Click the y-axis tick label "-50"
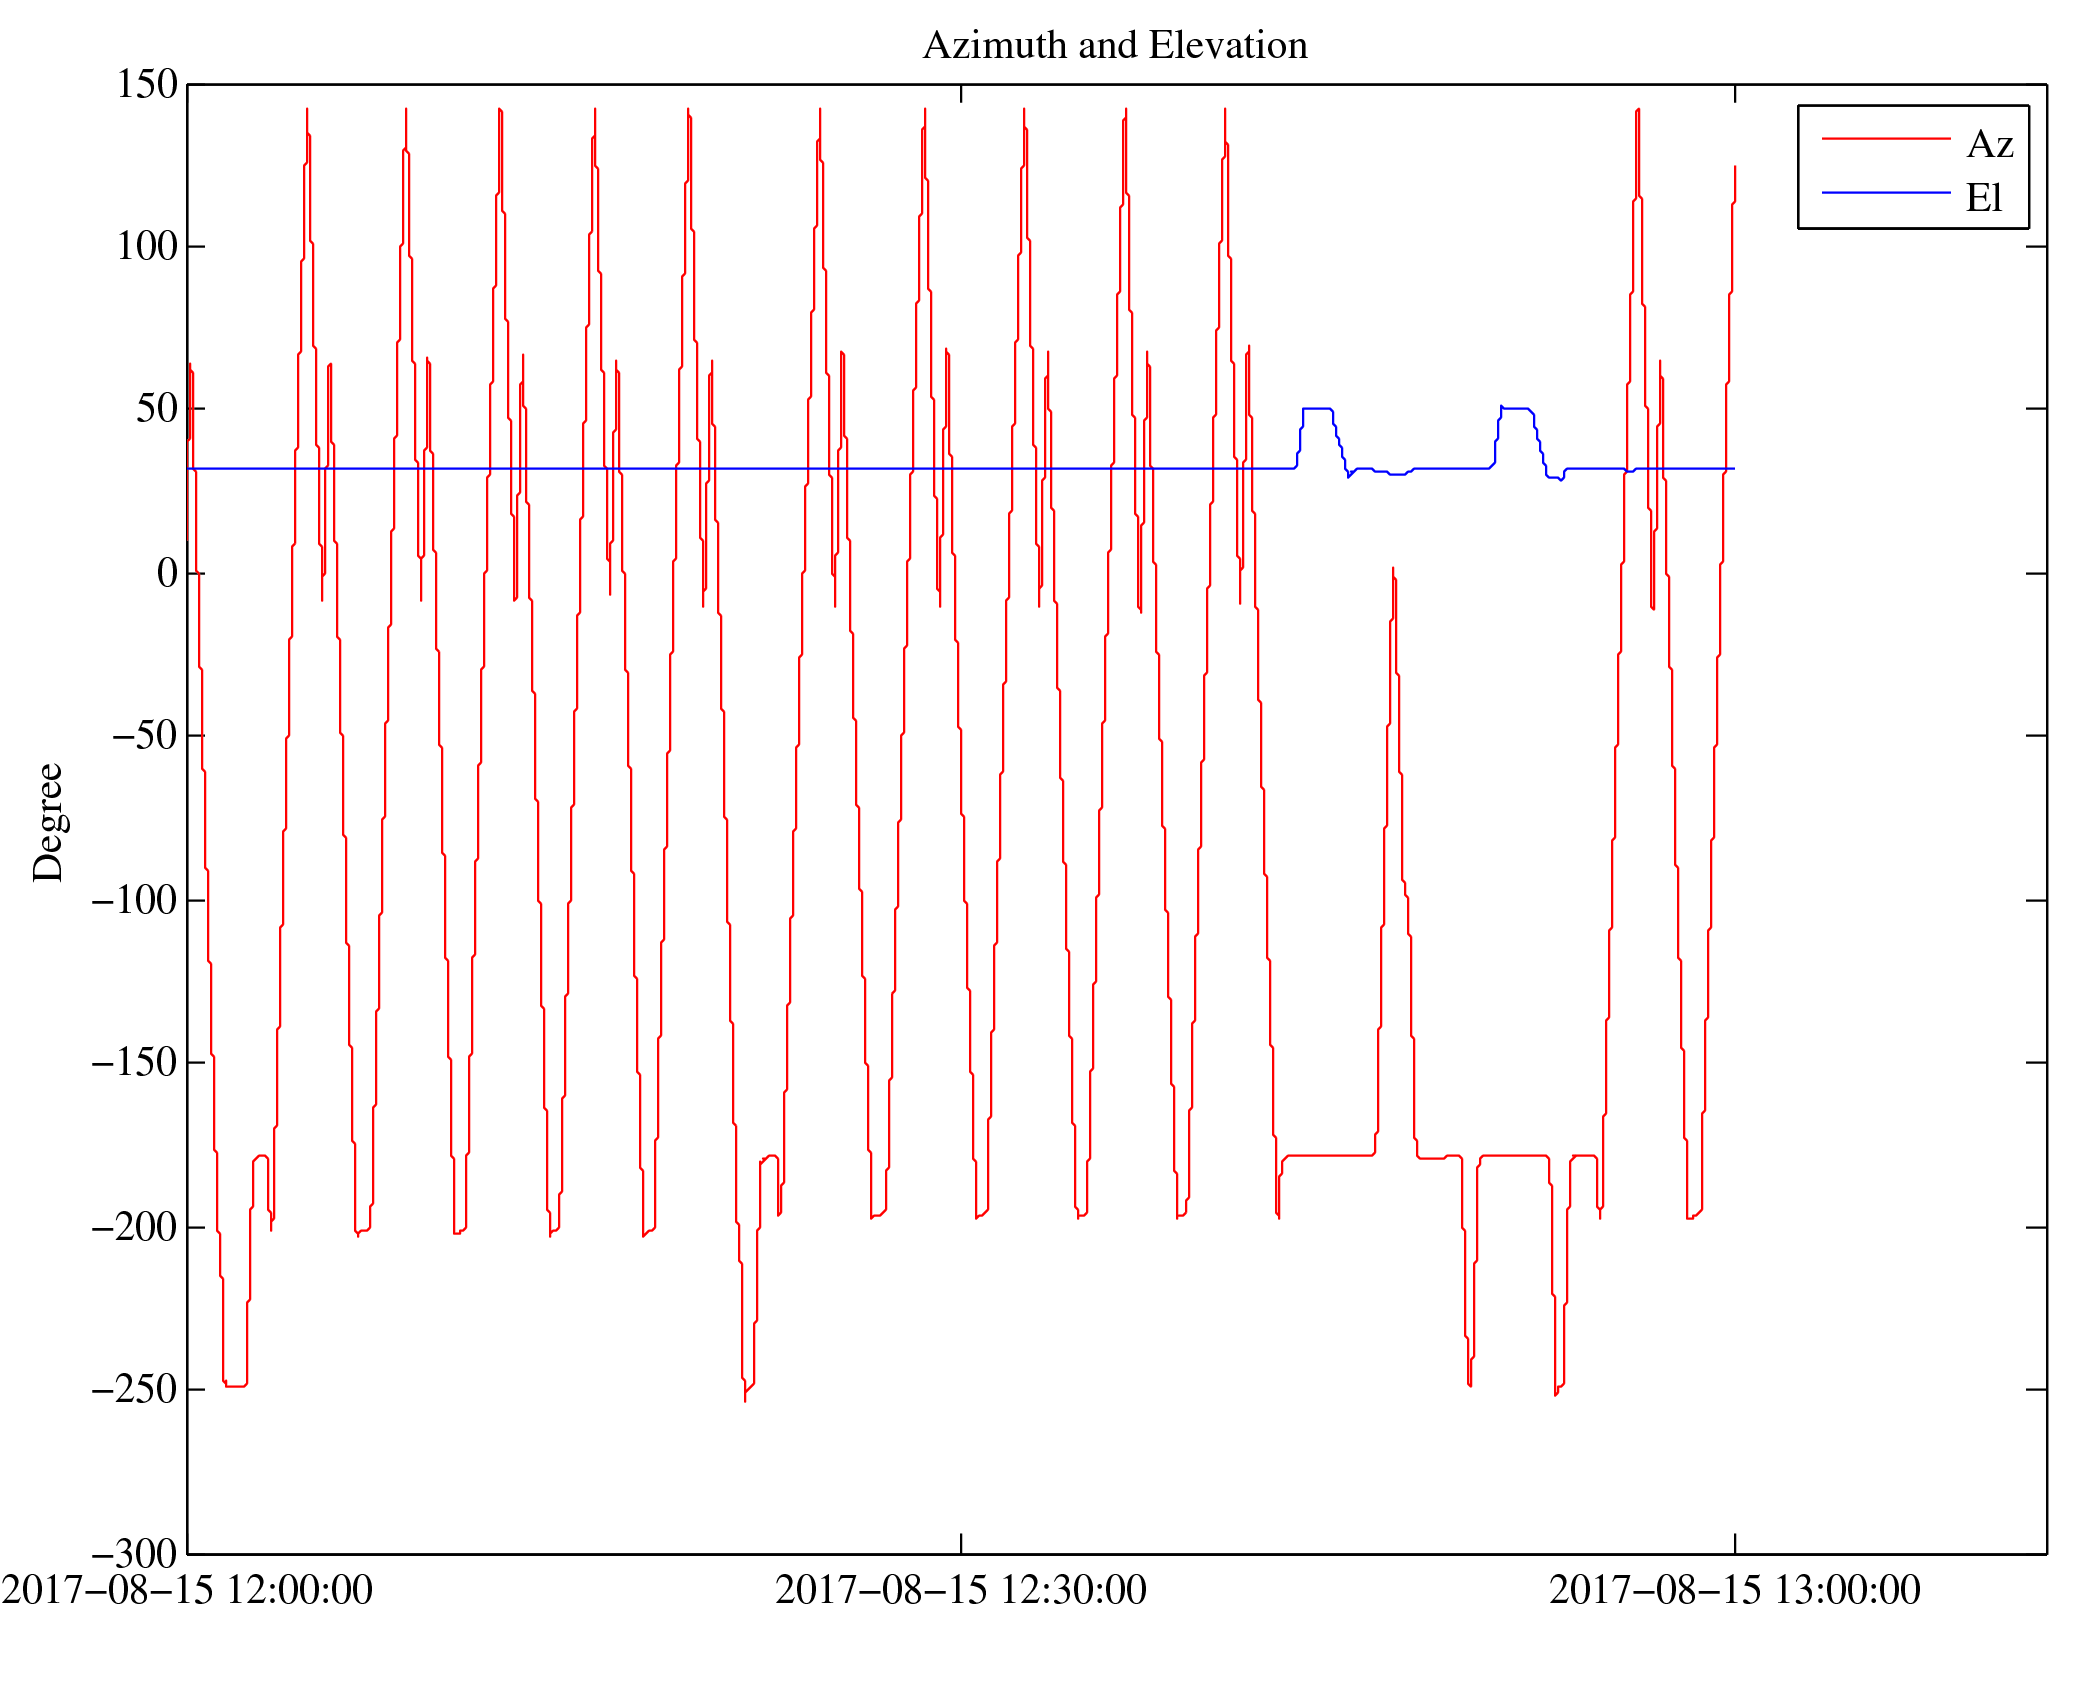Viewport: 2075px width, 1683px height. coord(145,735)
